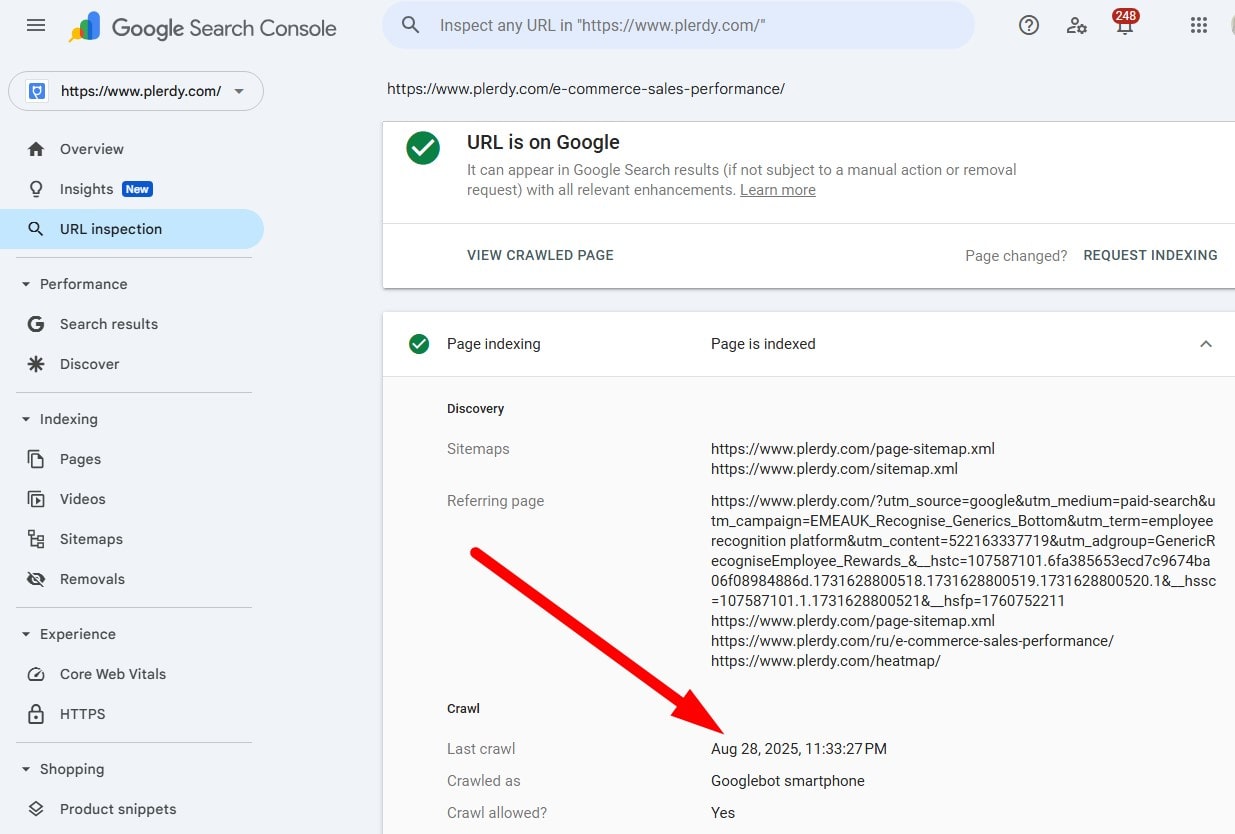1235x834 pixels.
Task: Collapse the Indexing section in the sidebar
Action: click(x=24, y=418)
